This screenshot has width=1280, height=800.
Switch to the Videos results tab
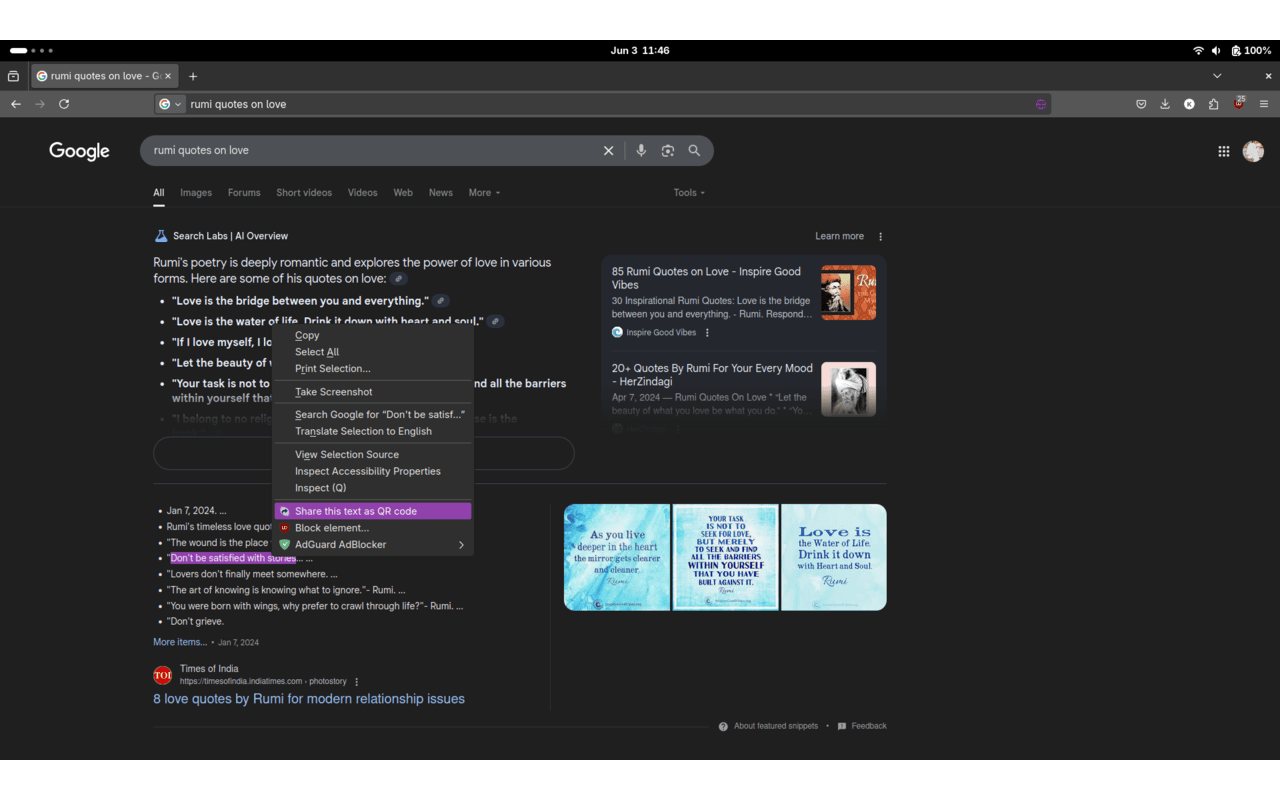(362, 193)
